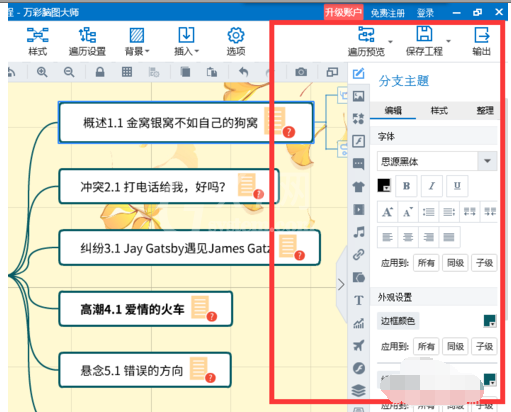This screenshot has height=412, width=511.
Task: Switch to the 样式 tab in panel
Action: pos(439,110)
